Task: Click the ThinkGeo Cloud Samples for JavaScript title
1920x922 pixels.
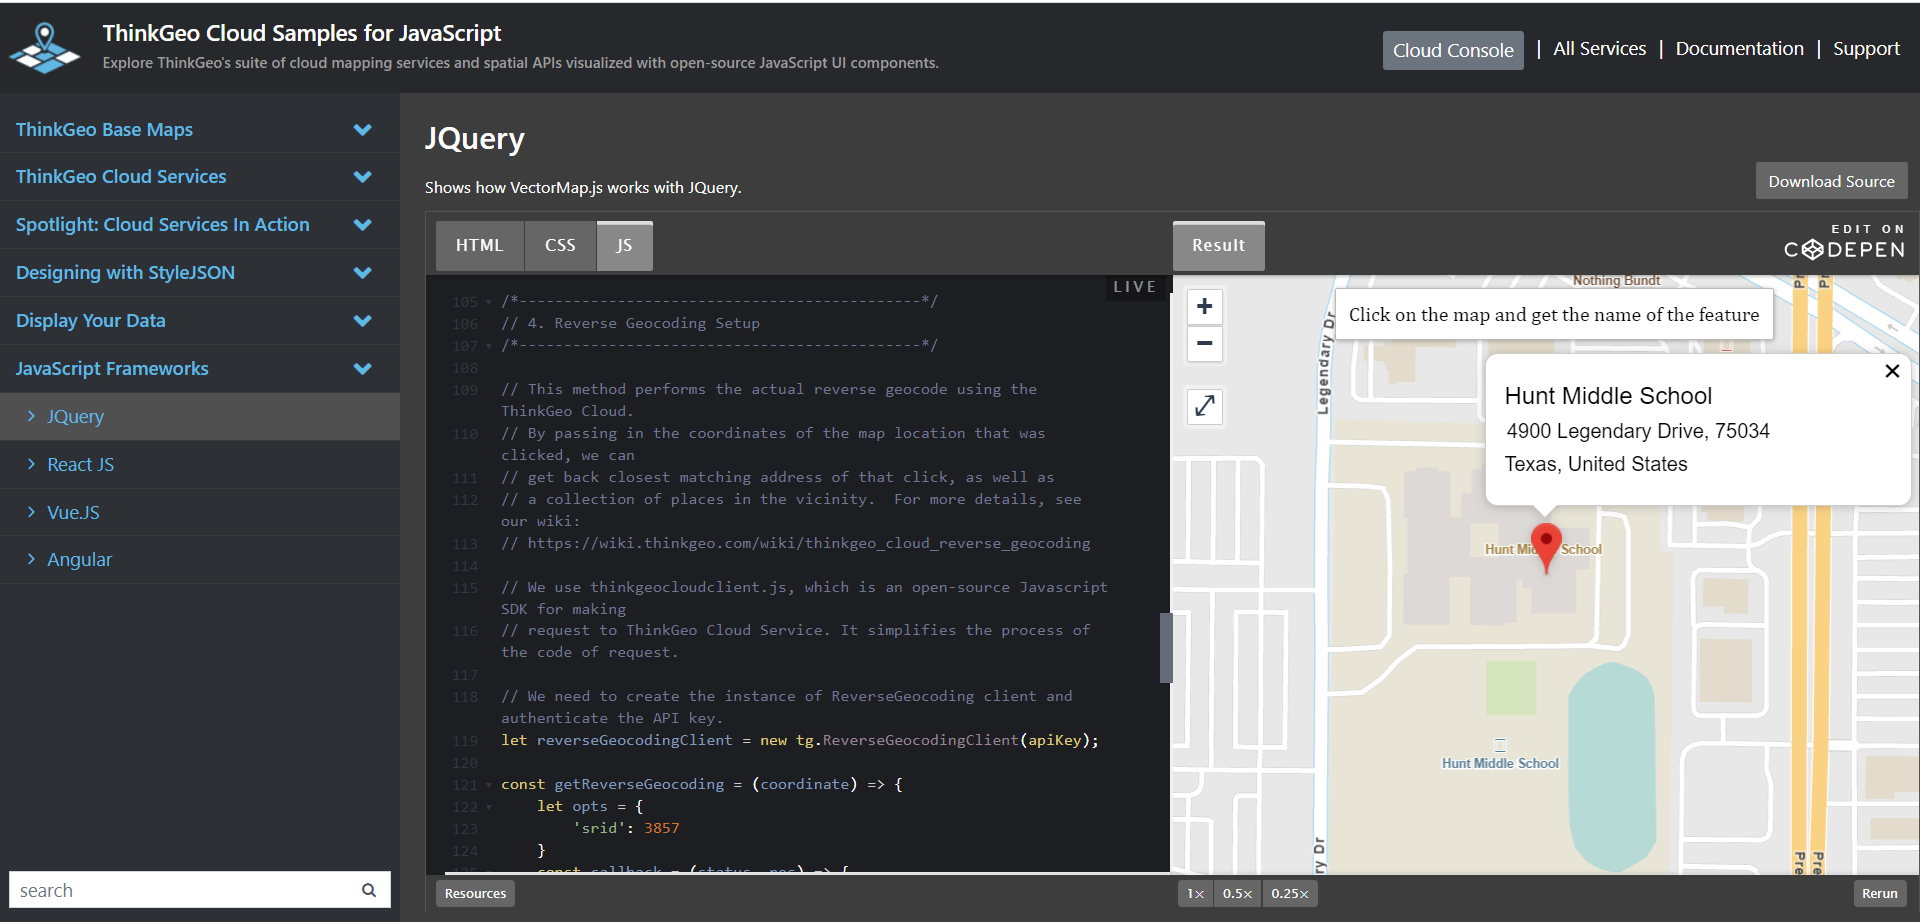Action: [302, 33]
